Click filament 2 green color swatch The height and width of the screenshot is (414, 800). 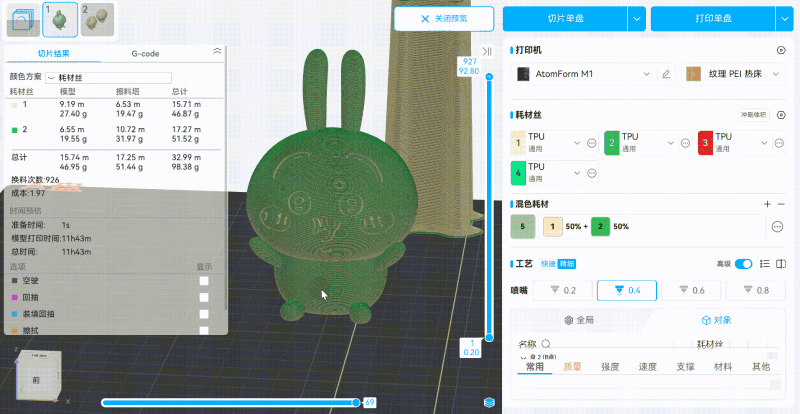pyautogui.click(x=612, y=143)
